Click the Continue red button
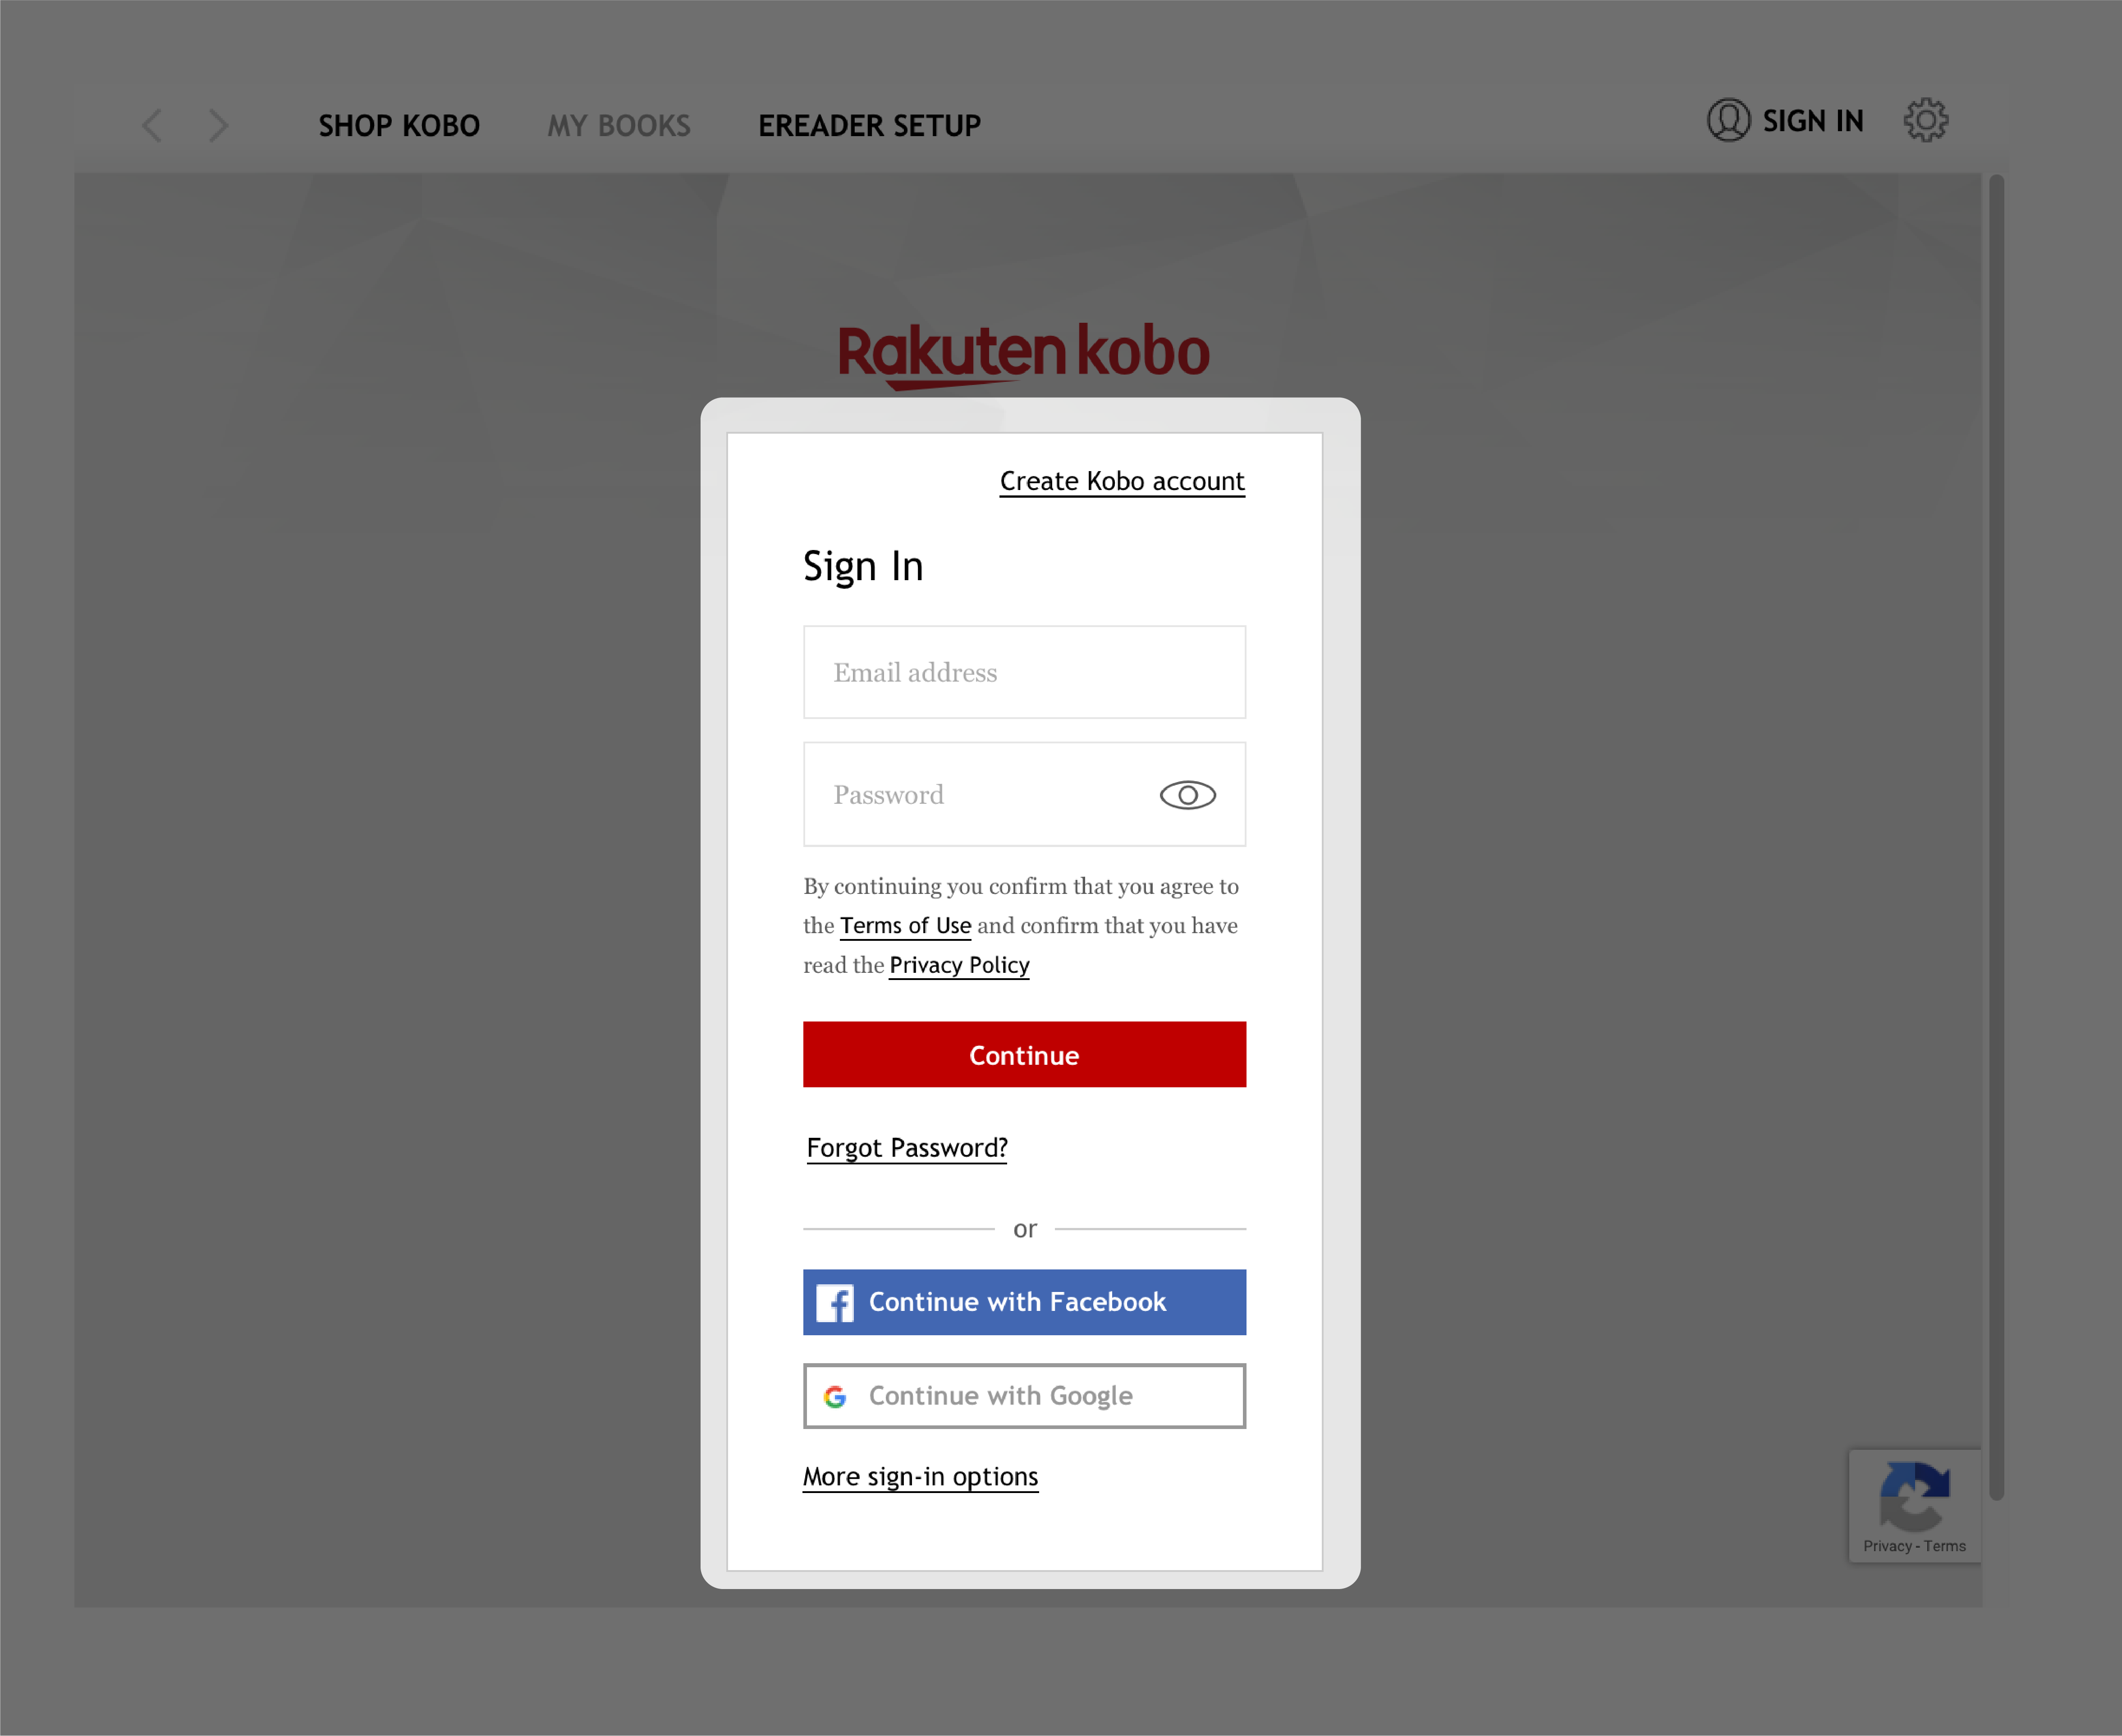This screenshot has width=2122, height=1736. (1024, 1054)
